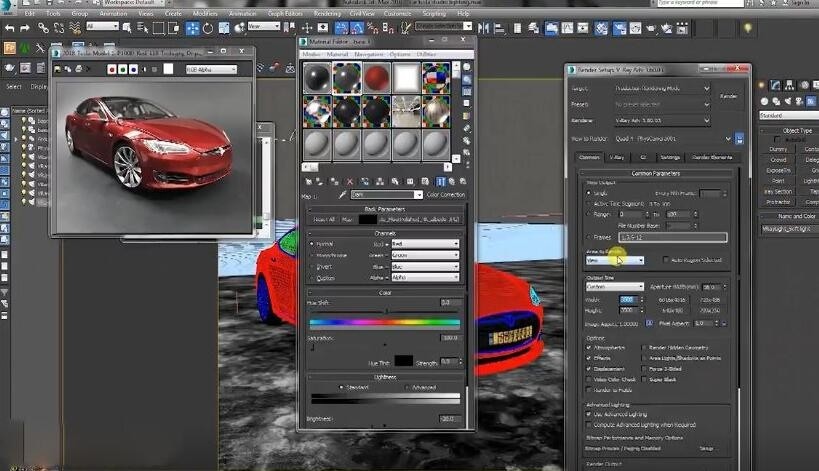Image resolution: width=819 pixels, height=471 pixels.
Task: Switch to the Render Elements tab
Action: point(712,157)
